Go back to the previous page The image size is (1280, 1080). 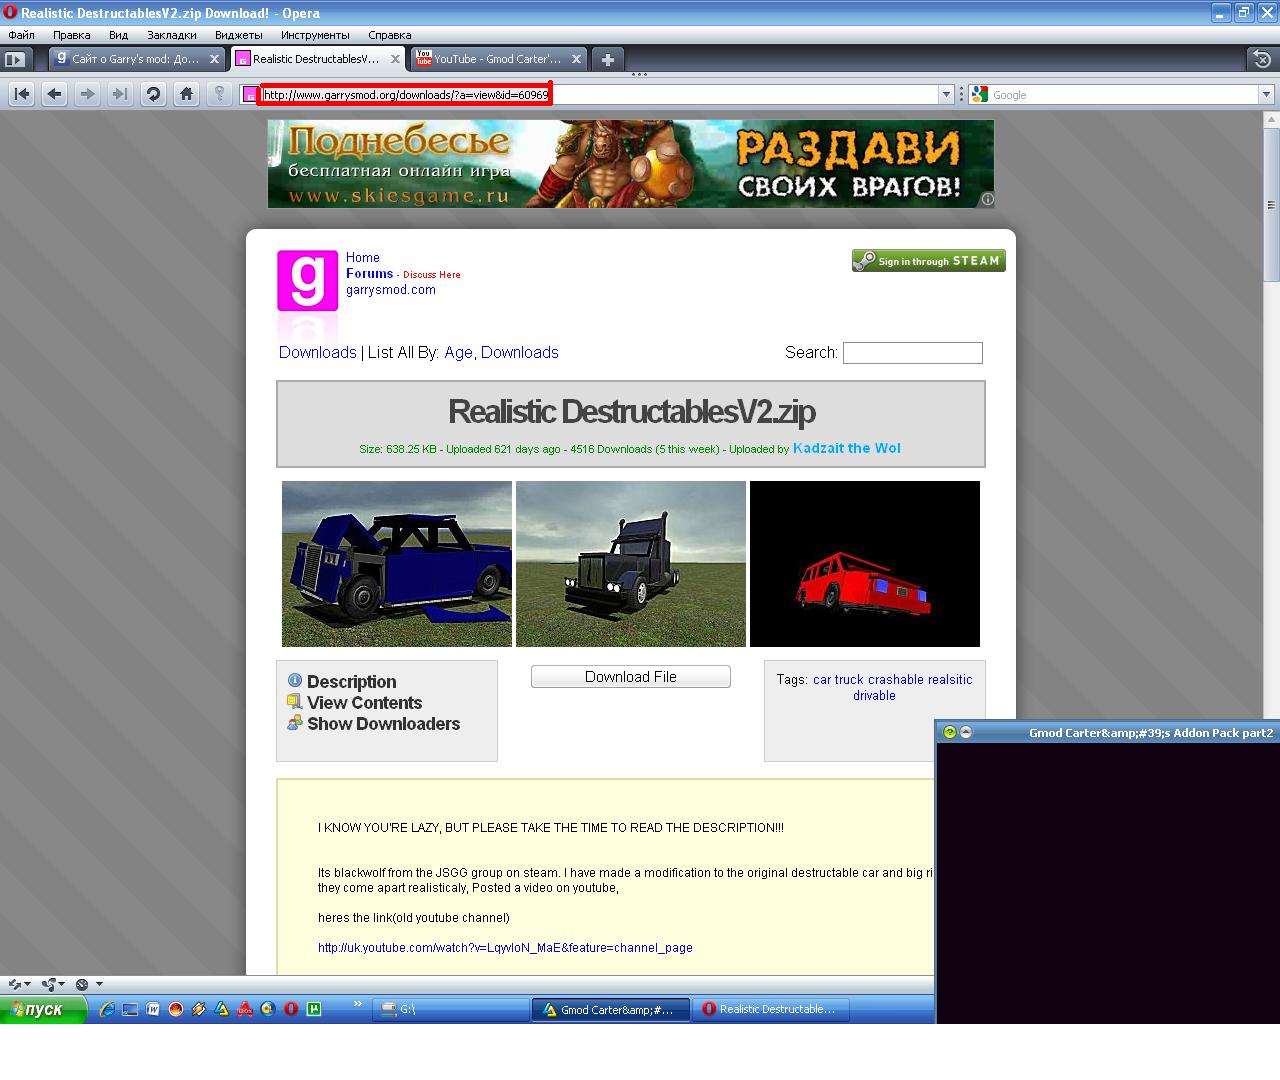click(x=55, y=94)
